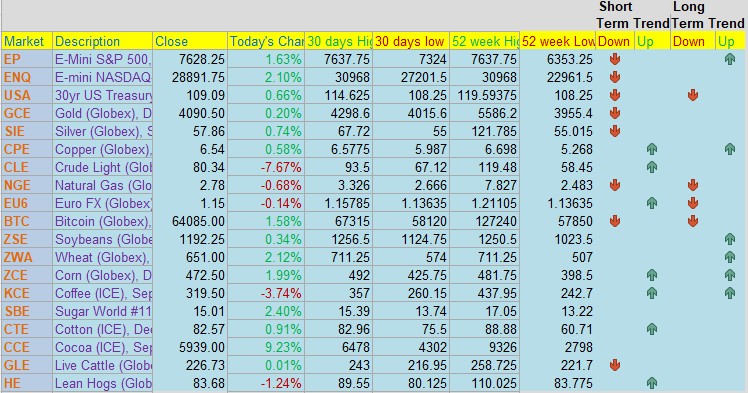748x393 pixels.
Task: Click the short-term down arrow in BTC row
Action: coord(615,221)
